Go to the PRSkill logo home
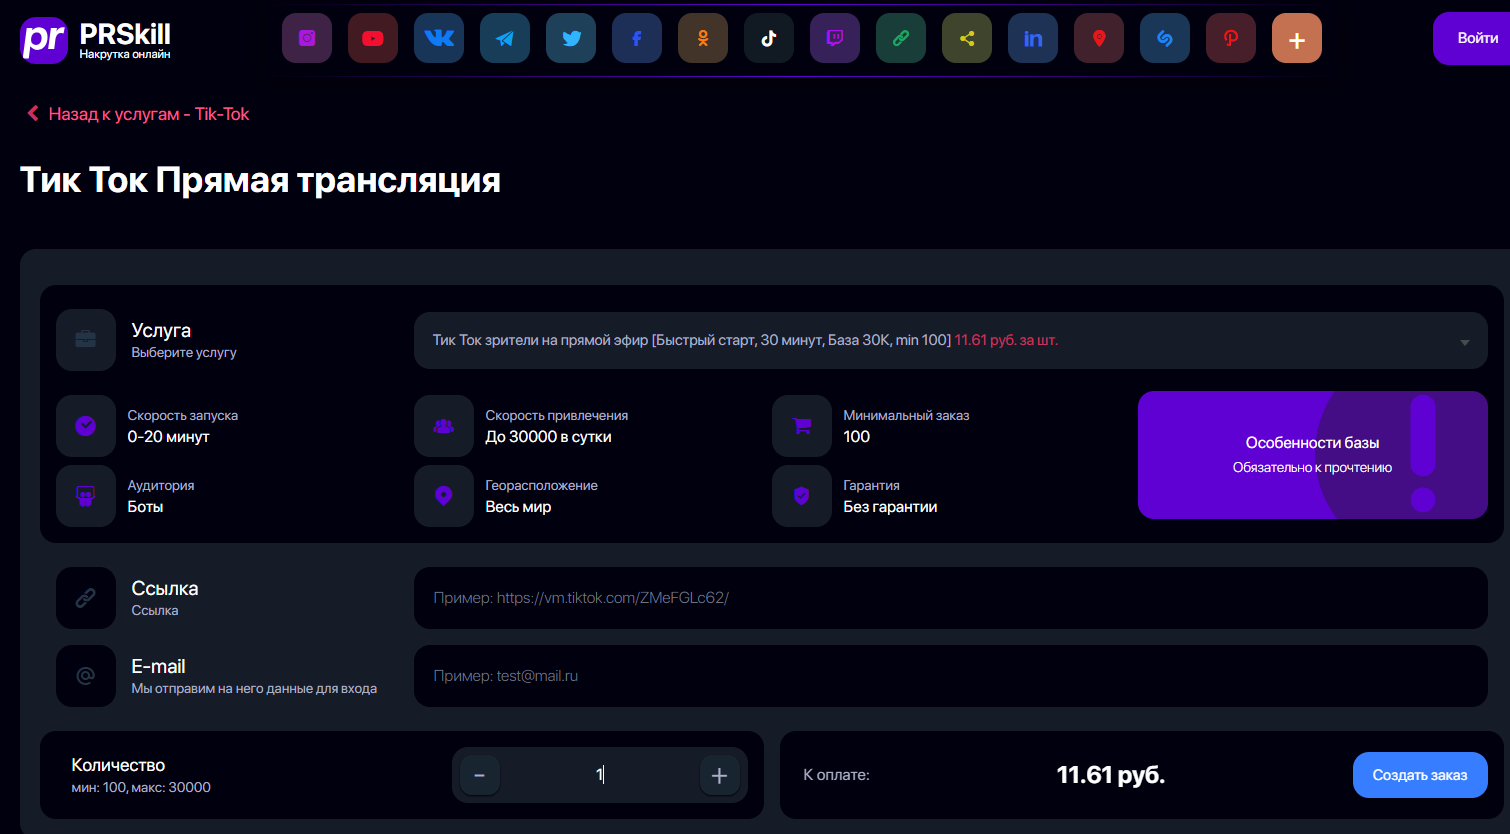The height and width of the screenshot is (834, 1510). (96, 40)
